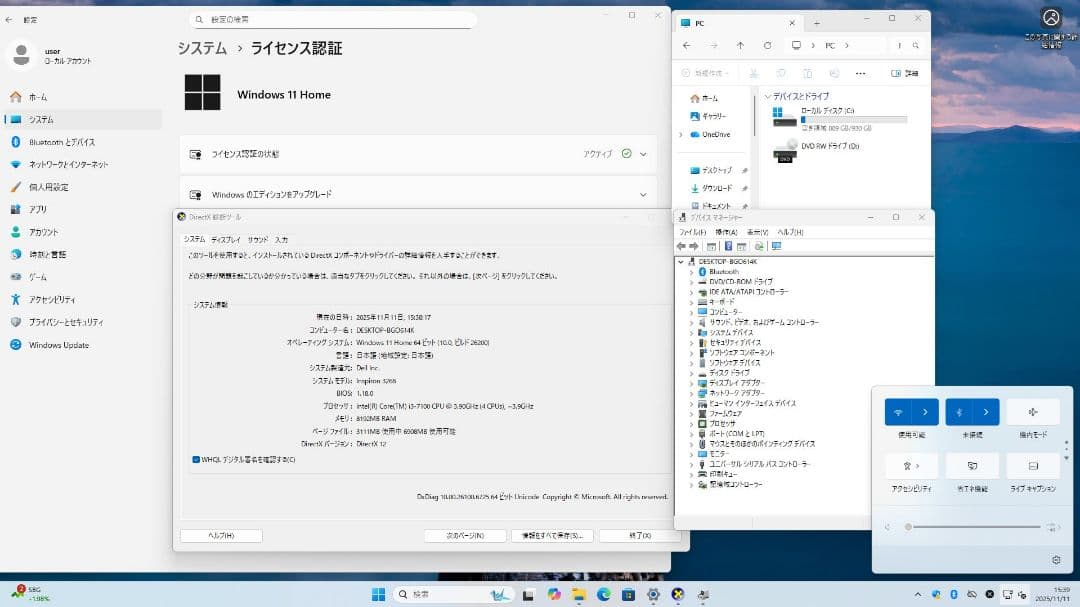Open new tab in File Explorer
1080x607 pixels.
[x=816, y=23]
